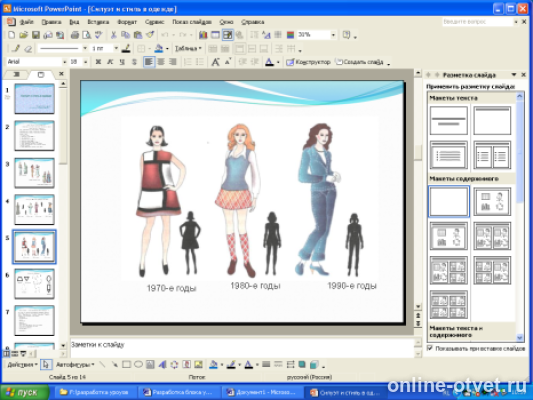Click the font color swatch in the formatting toolbar
Viewport: 533px width, 400px height.
tap(269, 62)
